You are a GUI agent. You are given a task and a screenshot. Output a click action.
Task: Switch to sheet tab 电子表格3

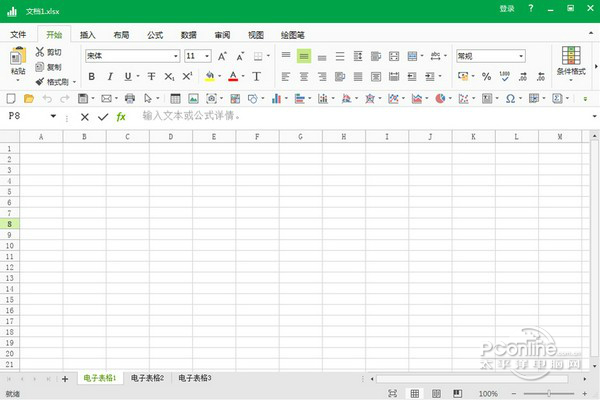coord(195,378)
